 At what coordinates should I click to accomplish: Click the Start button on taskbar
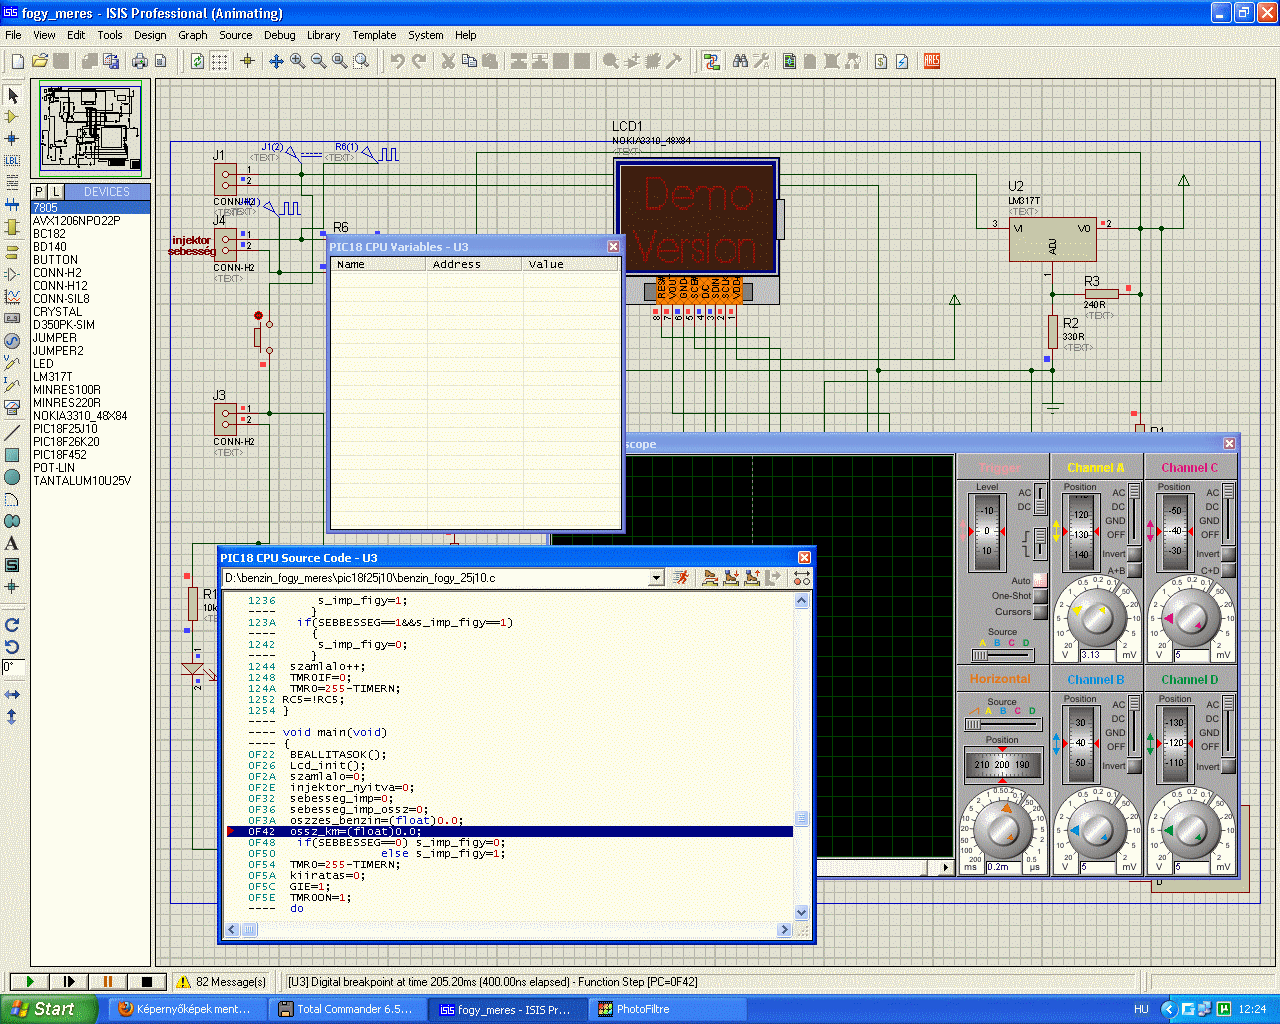pos(48,1009)
